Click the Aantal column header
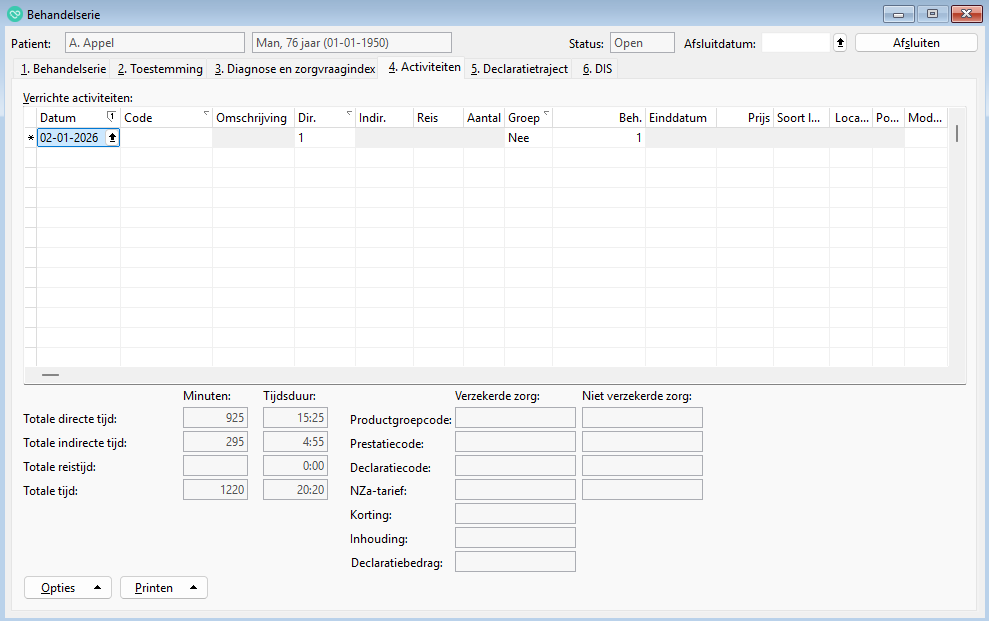Screen dimensions: 989x621 pos(484,118)
